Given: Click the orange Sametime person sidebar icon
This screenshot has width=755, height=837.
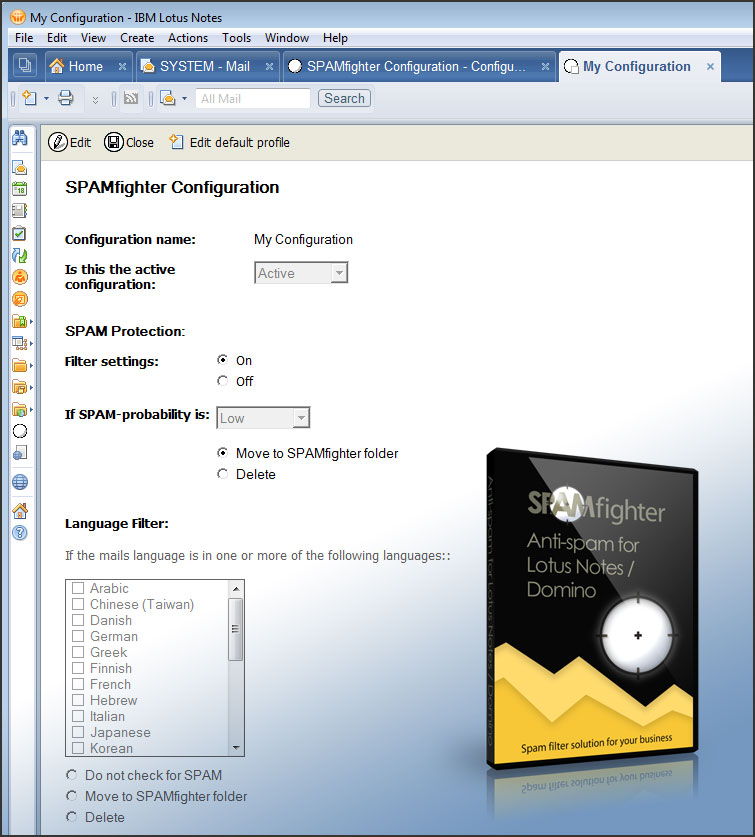Looking at the screenshot, I should pyautogui.click(x=20, y=277).
